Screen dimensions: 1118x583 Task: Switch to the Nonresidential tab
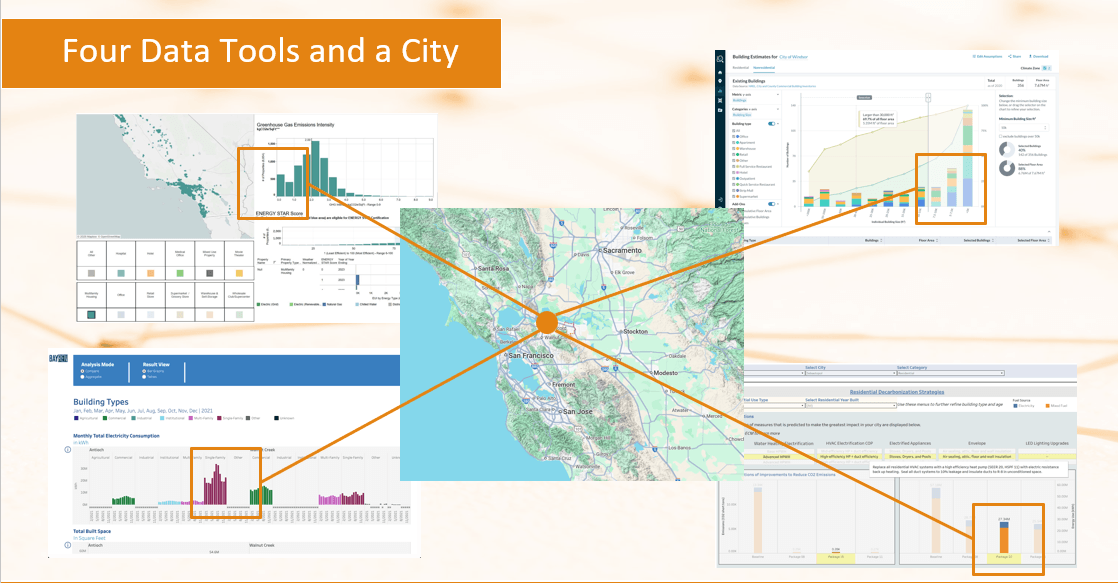[x=762, y=67]
